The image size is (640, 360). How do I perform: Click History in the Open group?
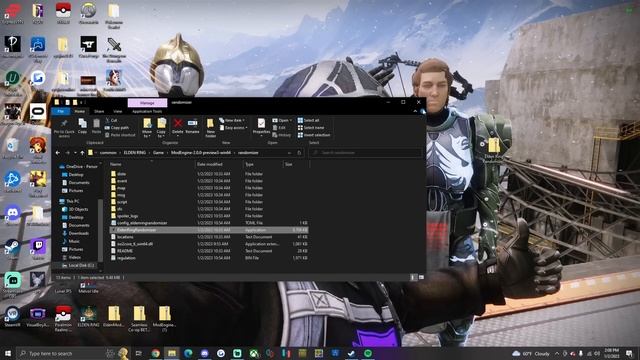tap(282, 135)
